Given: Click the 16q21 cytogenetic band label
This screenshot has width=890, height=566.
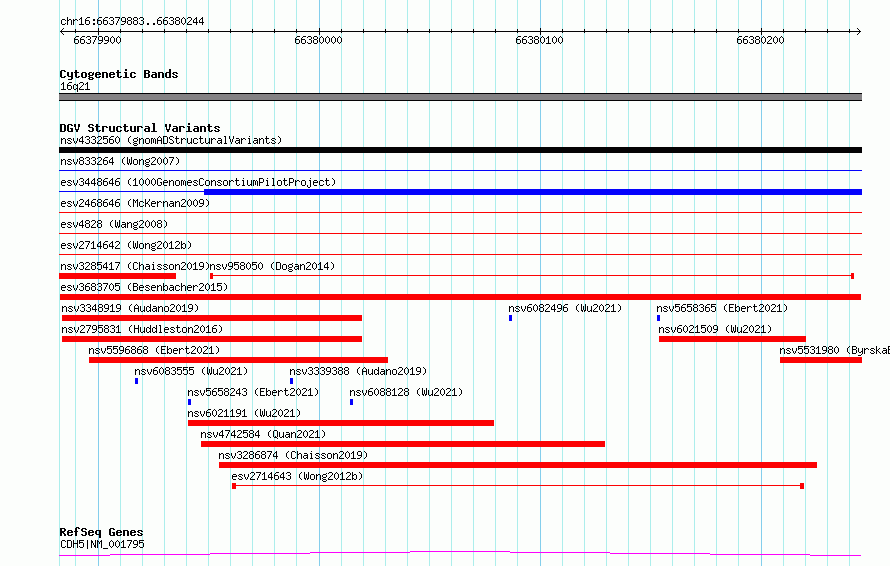Looking at the screenshot, I should click(x=75, y=86).
